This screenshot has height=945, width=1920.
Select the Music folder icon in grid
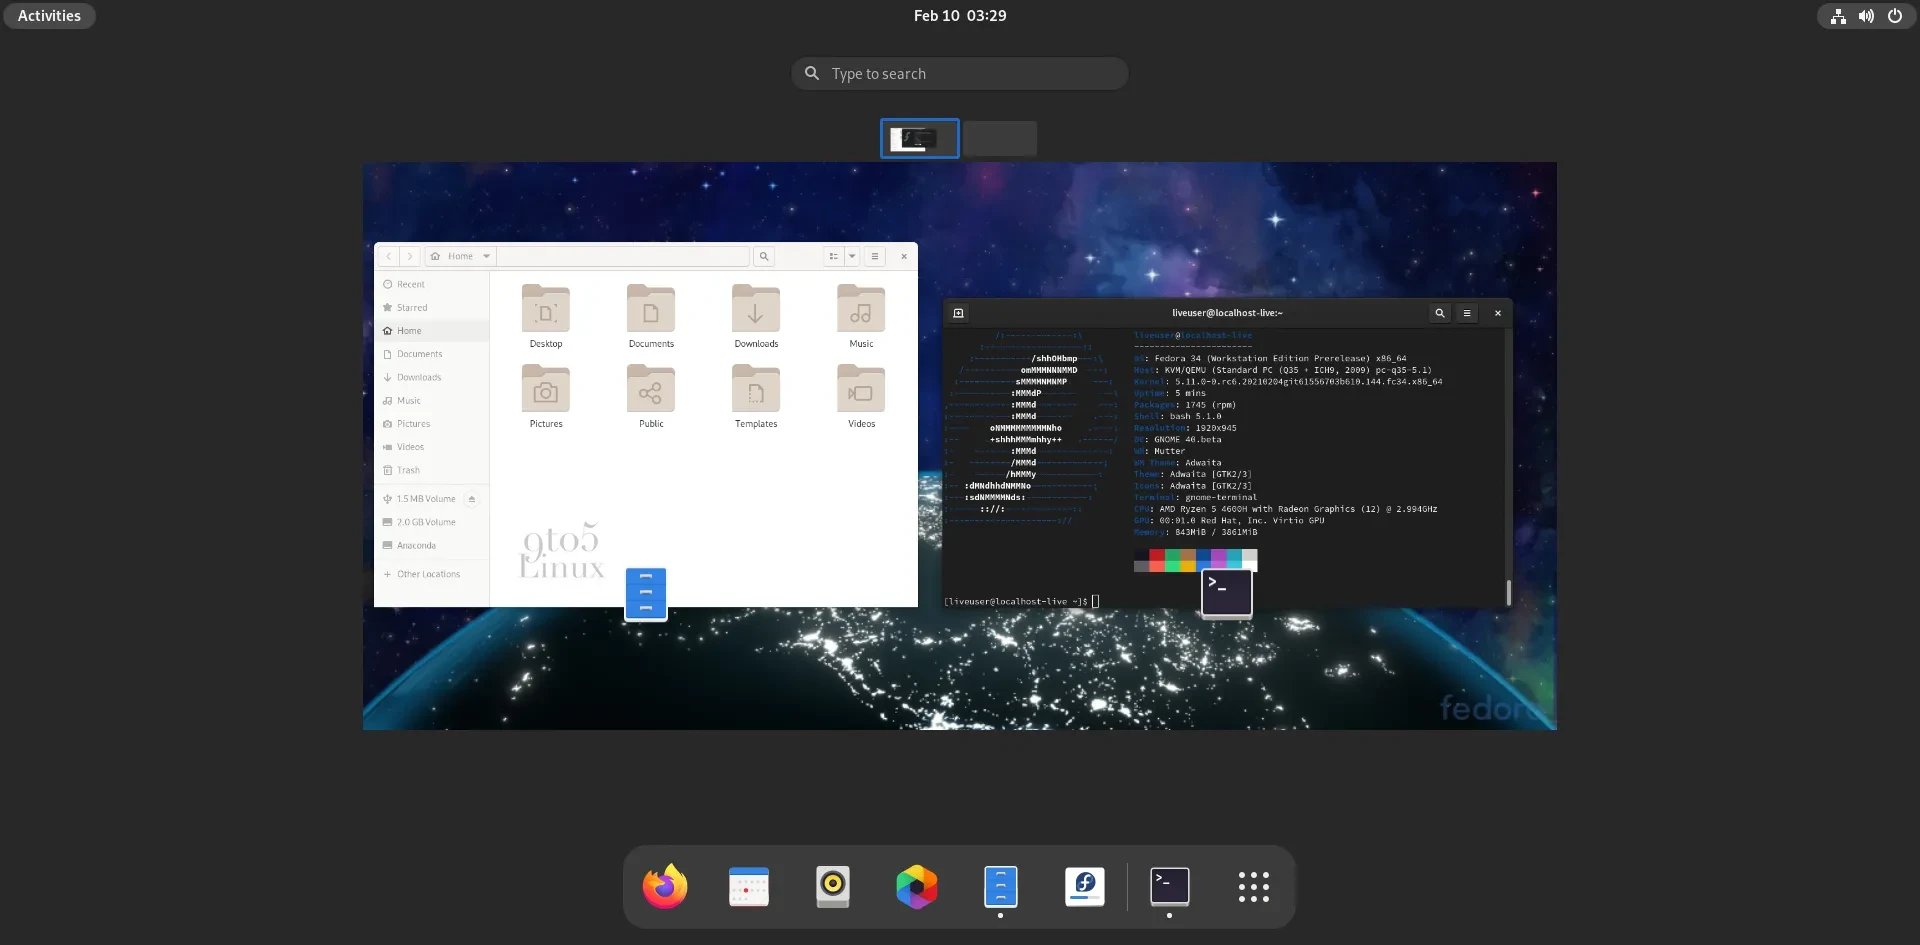tap(861, 309)
